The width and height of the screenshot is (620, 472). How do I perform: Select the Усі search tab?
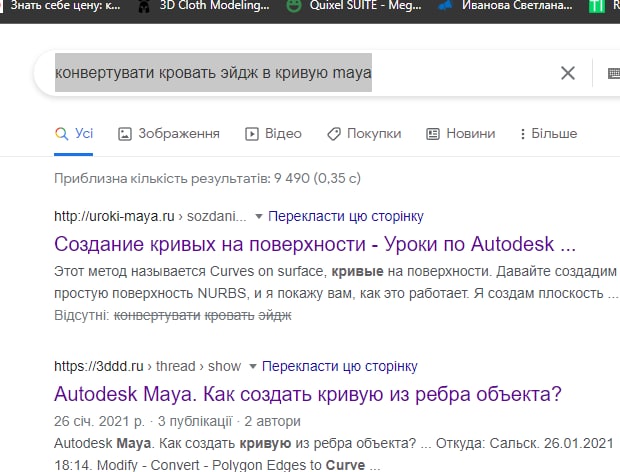click(x=74, y=134)
